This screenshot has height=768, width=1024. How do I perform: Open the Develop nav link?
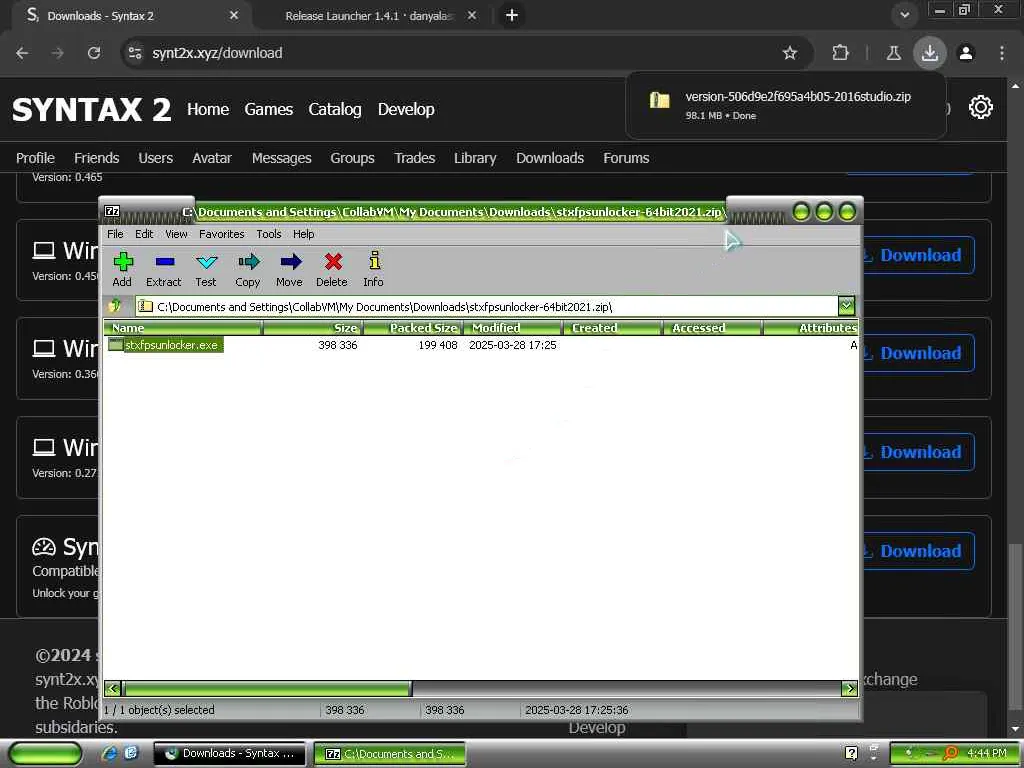coord(406,109)
